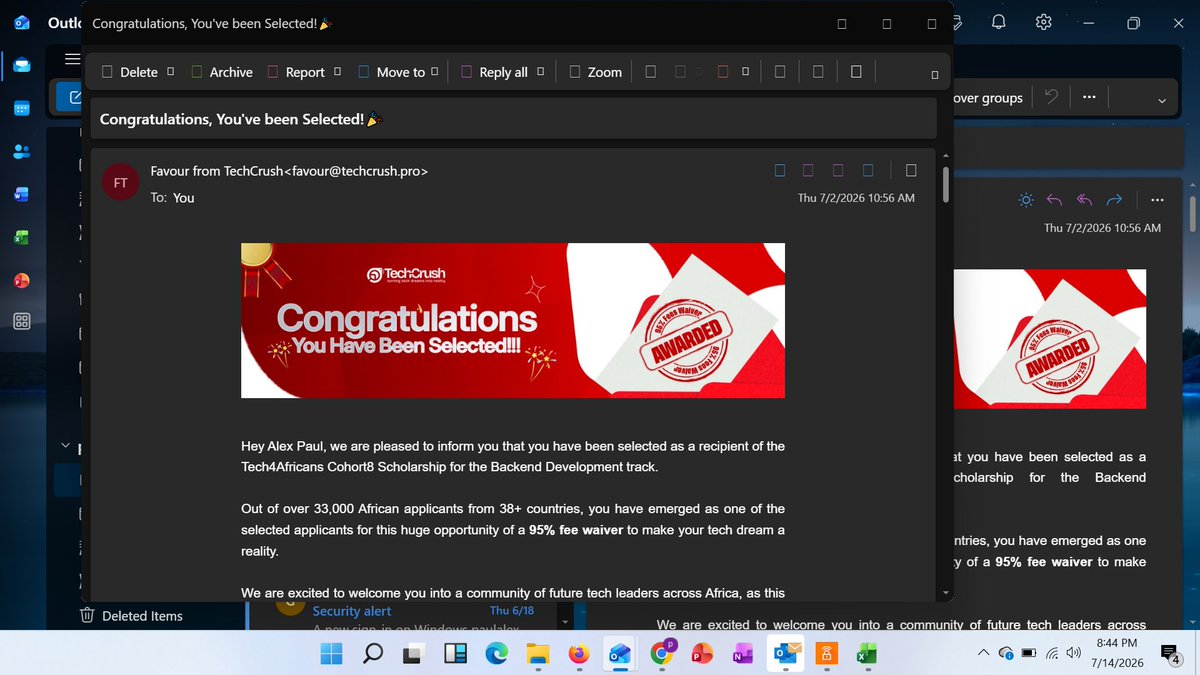Click scroll down arrow of message window
Image resolution: width=1200 pixels, height=675 pixels.
tap(945, 592)
